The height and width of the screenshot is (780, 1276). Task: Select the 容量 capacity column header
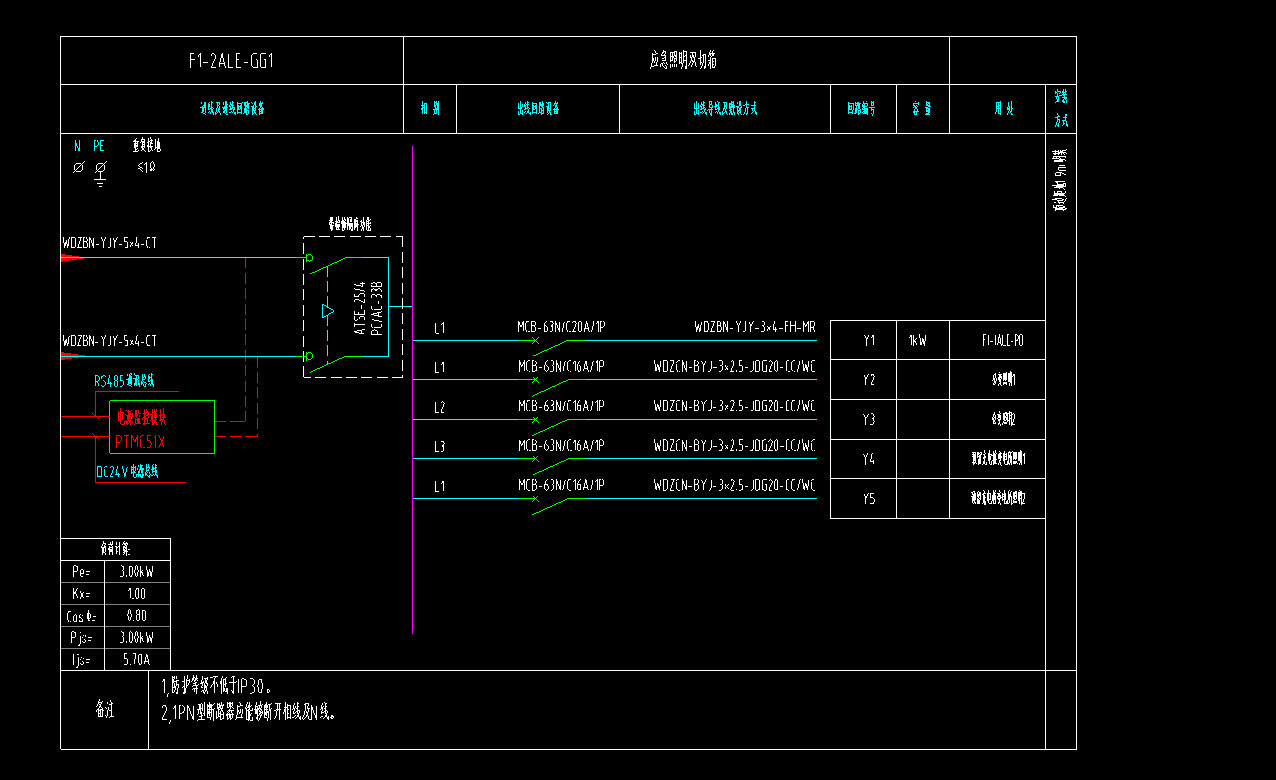pyautogui.click(x=922, y=109)
